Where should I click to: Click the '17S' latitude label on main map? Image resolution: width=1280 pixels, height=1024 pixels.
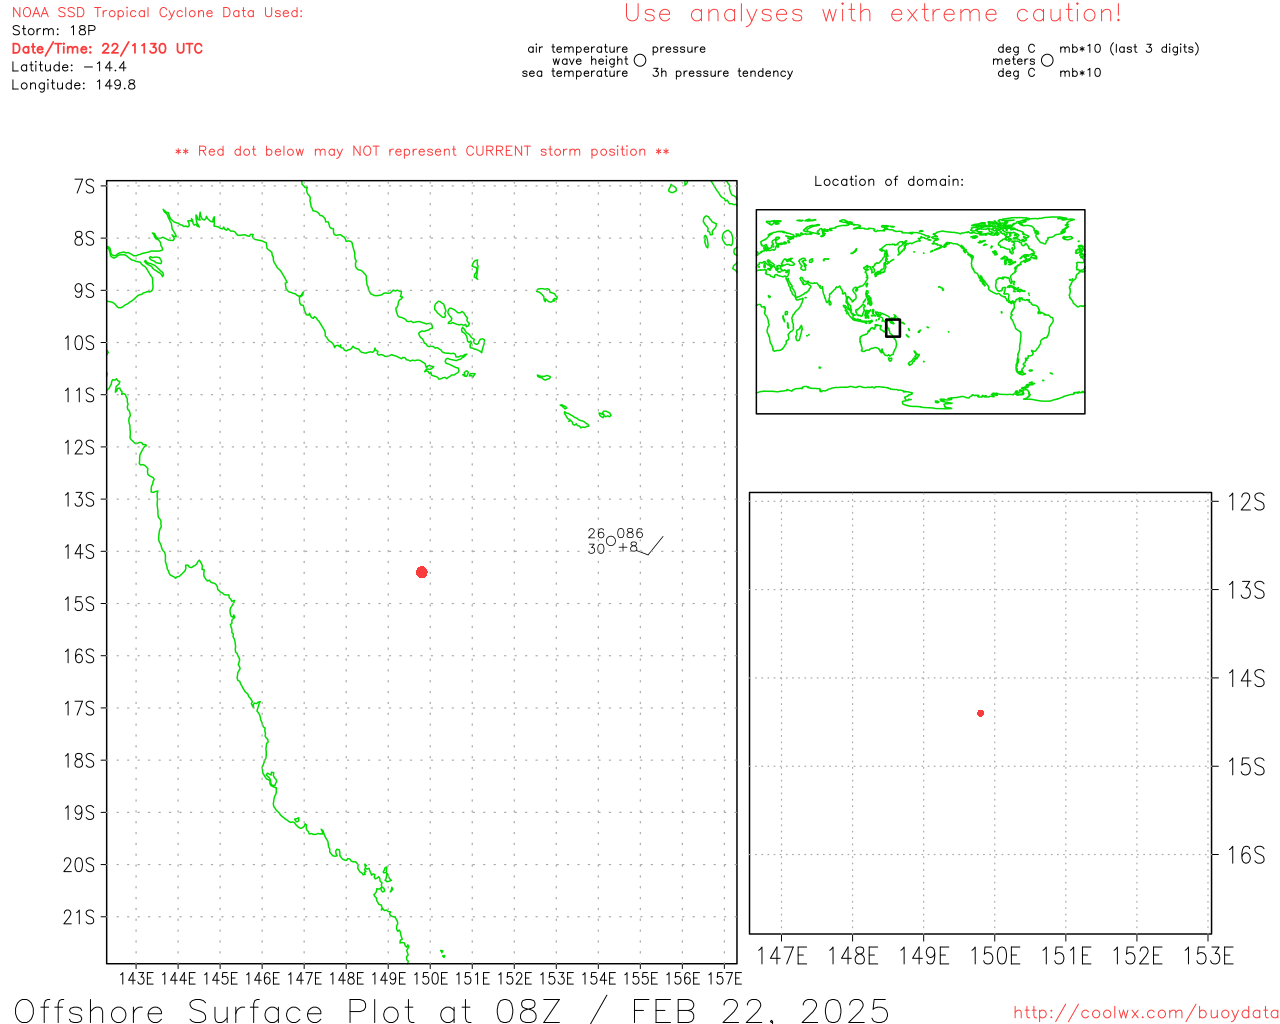(79, 708)
